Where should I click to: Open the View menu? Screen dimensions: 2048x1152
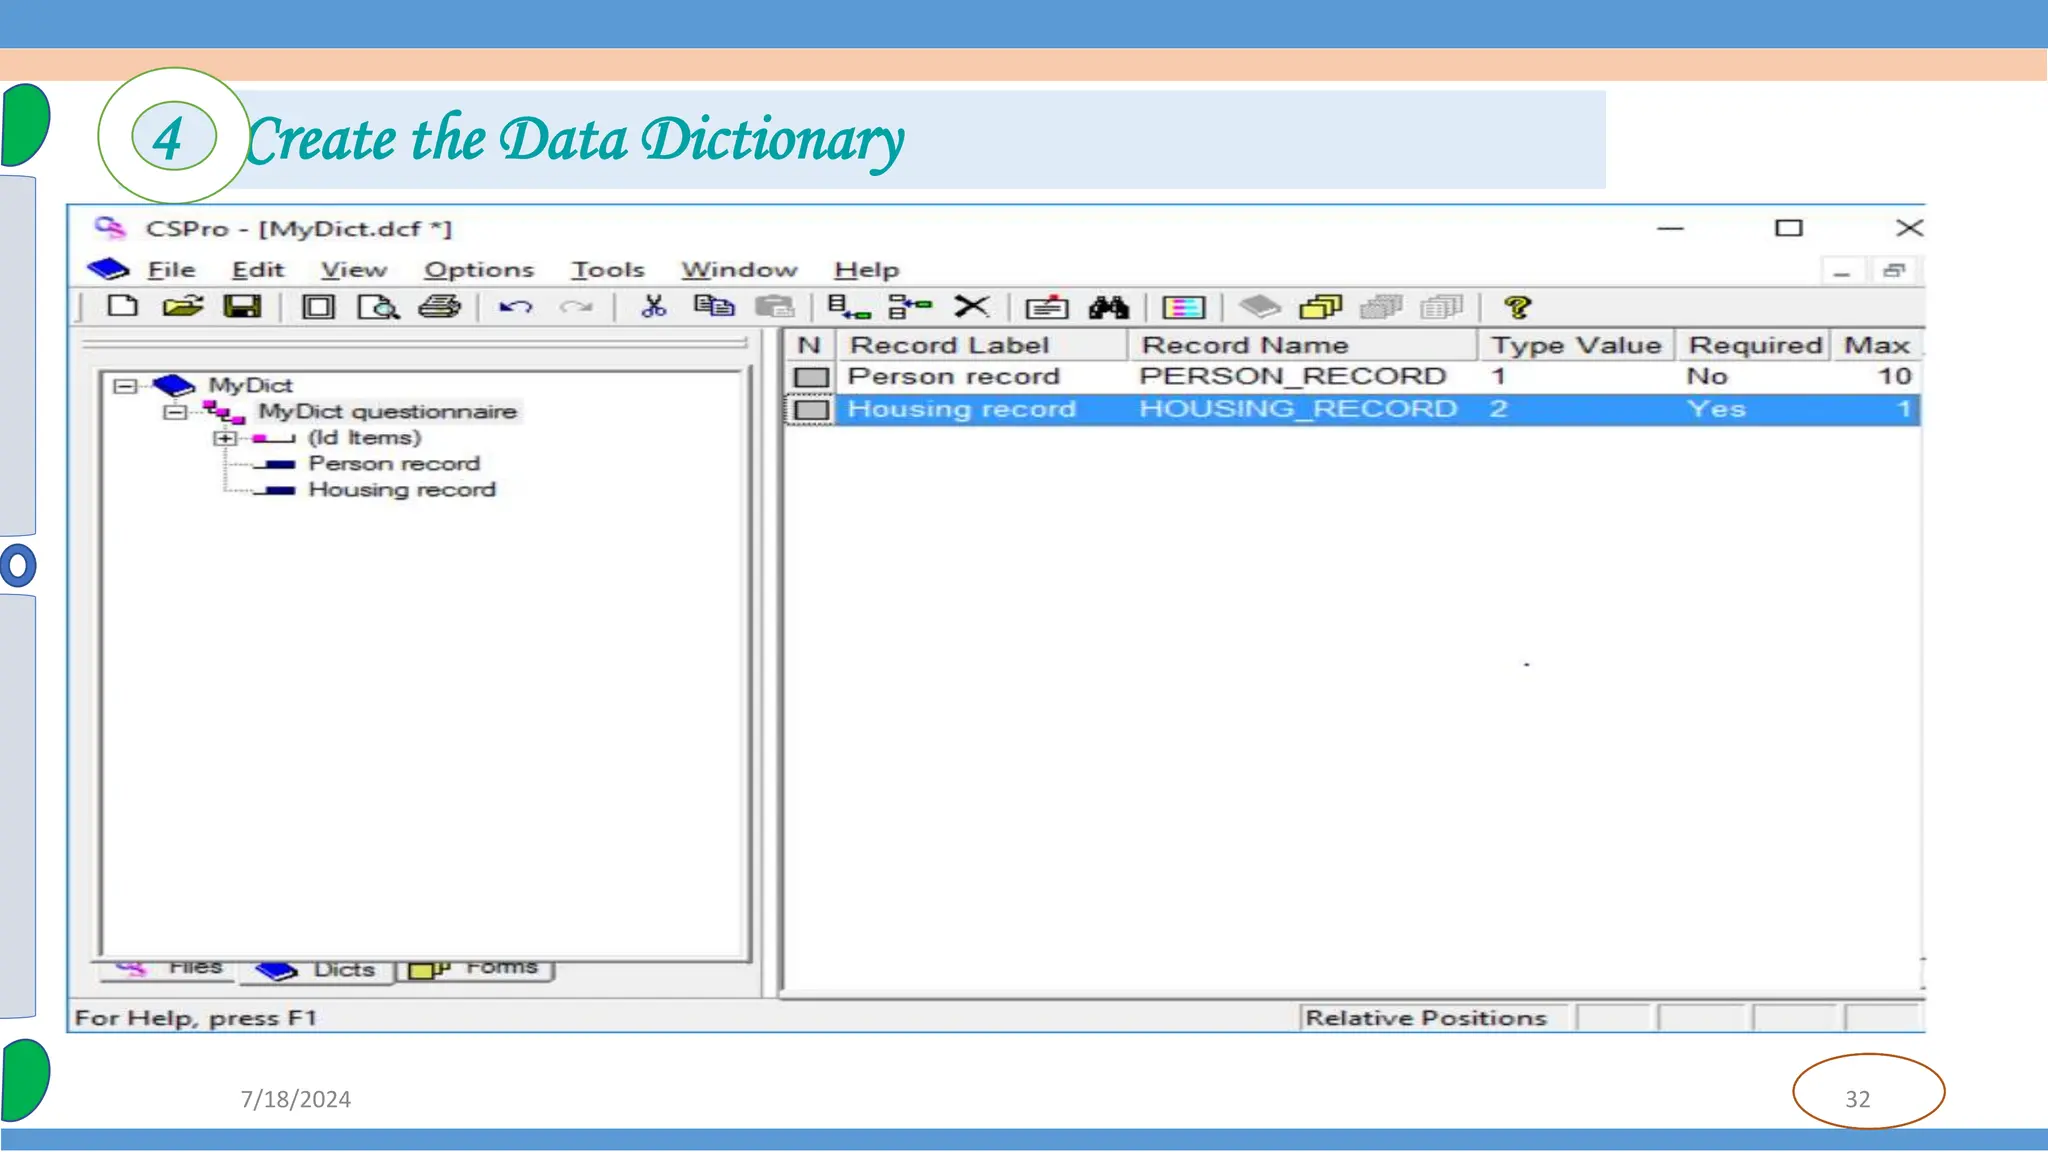coord(353,270)
